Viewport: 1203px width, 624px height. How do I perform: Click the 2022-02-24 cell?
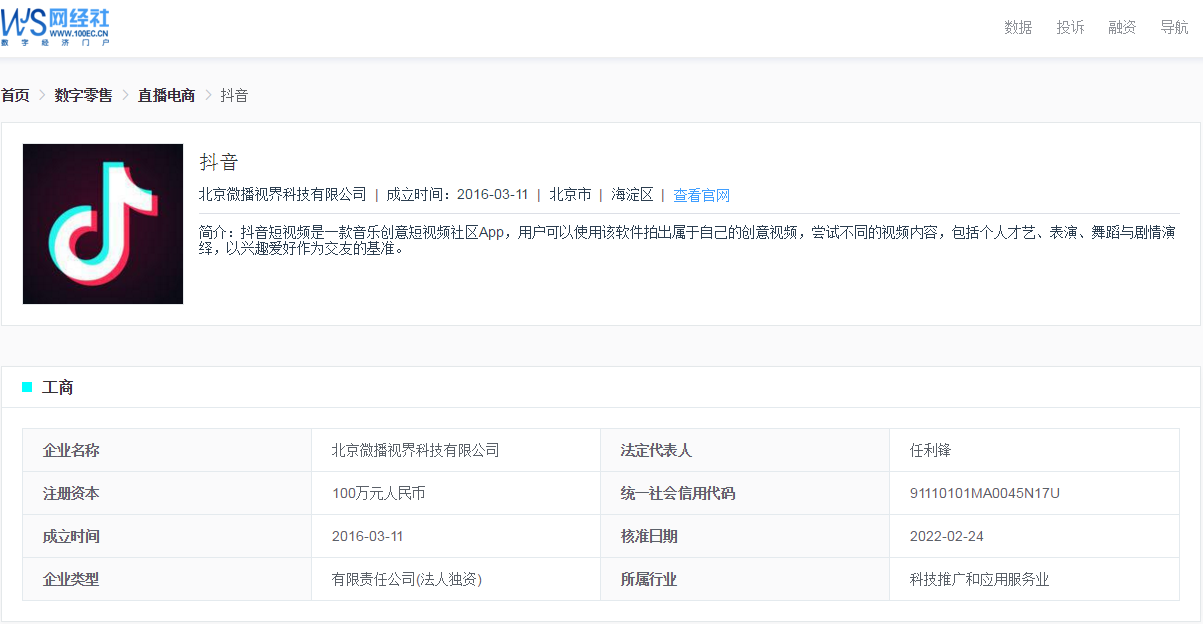tap(1034, 536)
